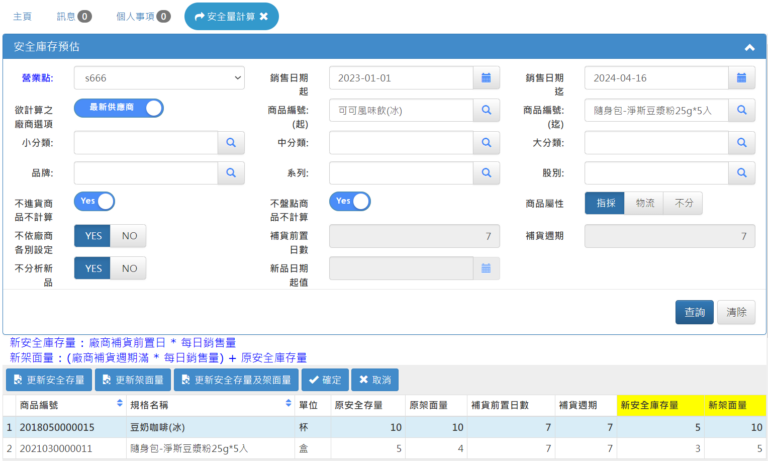Viewport: 768px width, 461px height.
Task: Click 補貨週期 column header
Action: 586,406
